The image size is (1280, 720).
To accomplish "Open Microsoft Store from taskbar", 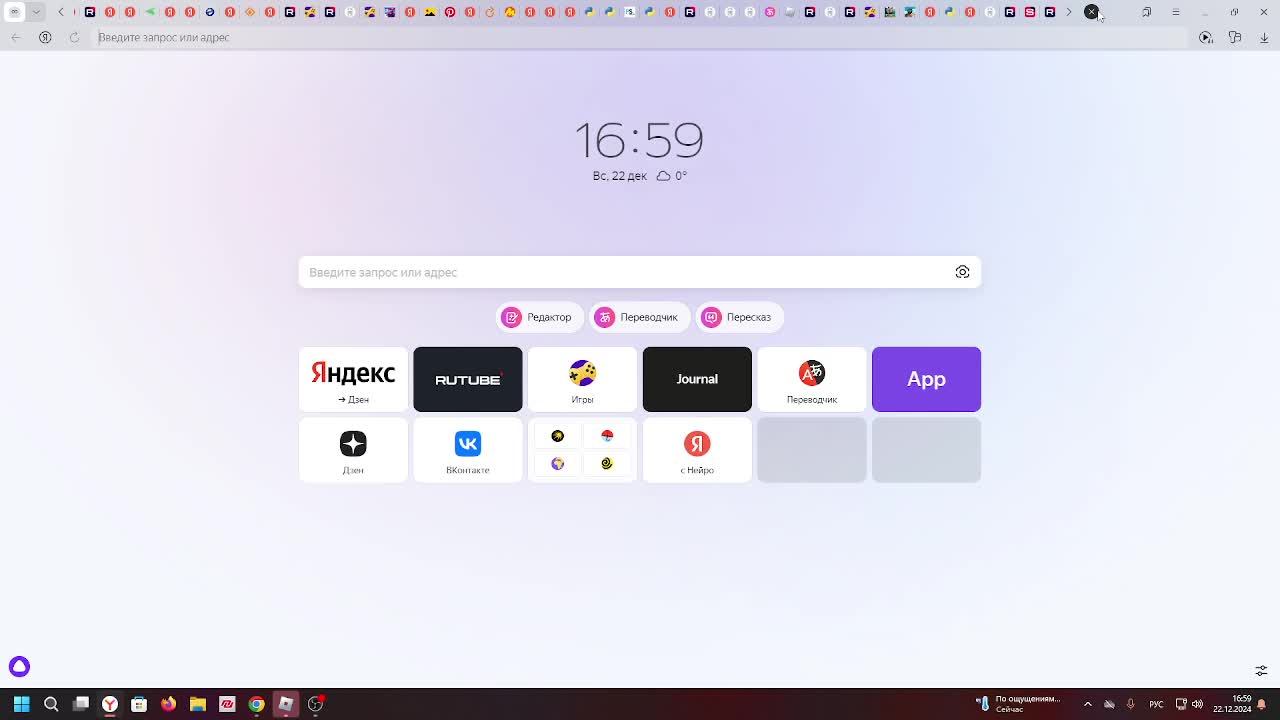I will pos(139,704).
